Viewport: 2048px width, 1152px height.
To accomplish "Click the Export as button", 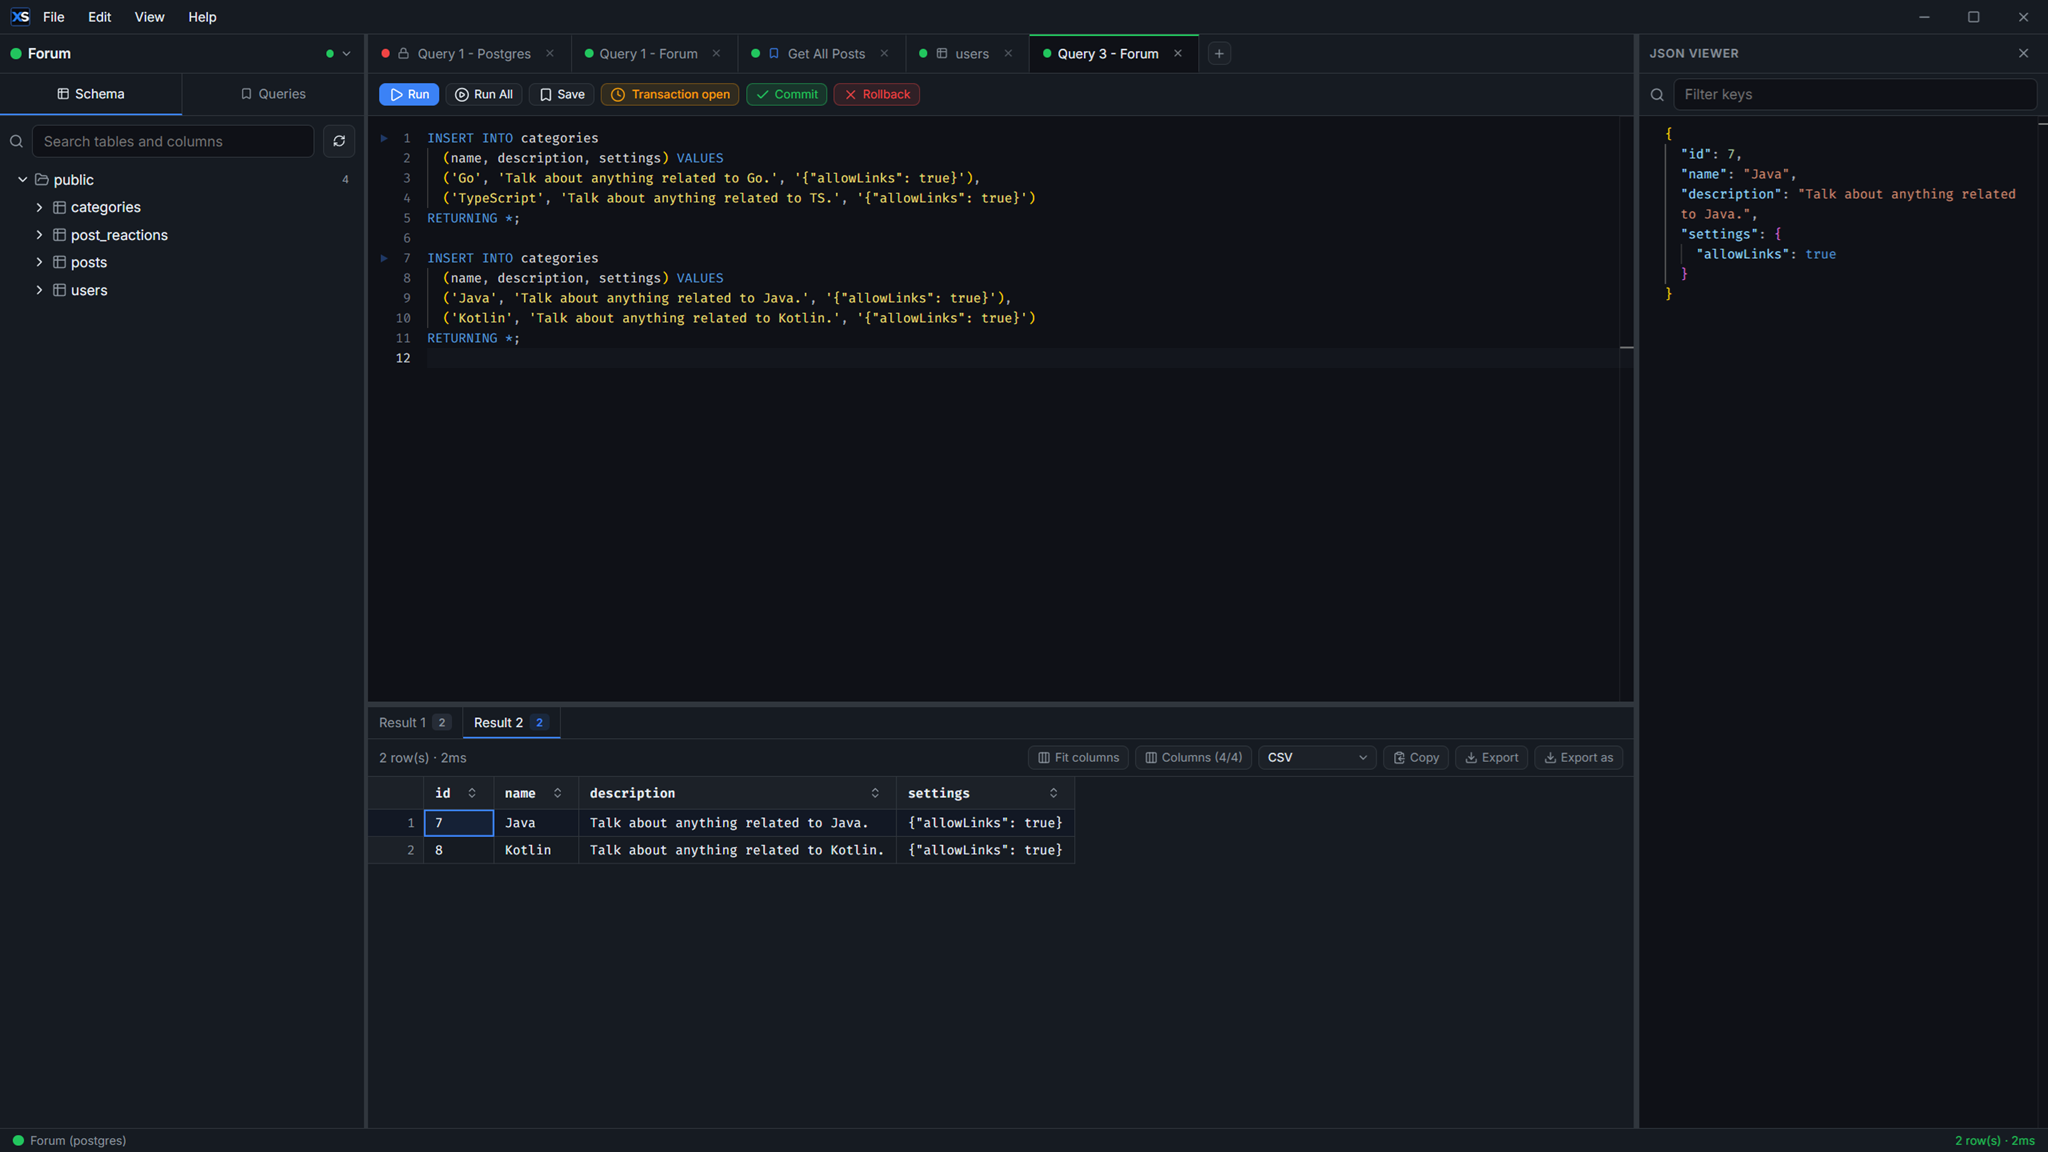I will (1578, 758).
